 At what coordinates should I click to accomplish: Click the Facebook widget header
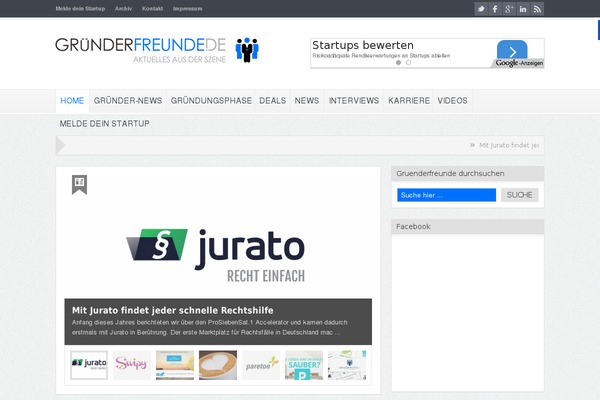pyautogui.click(x=467, y=226)
